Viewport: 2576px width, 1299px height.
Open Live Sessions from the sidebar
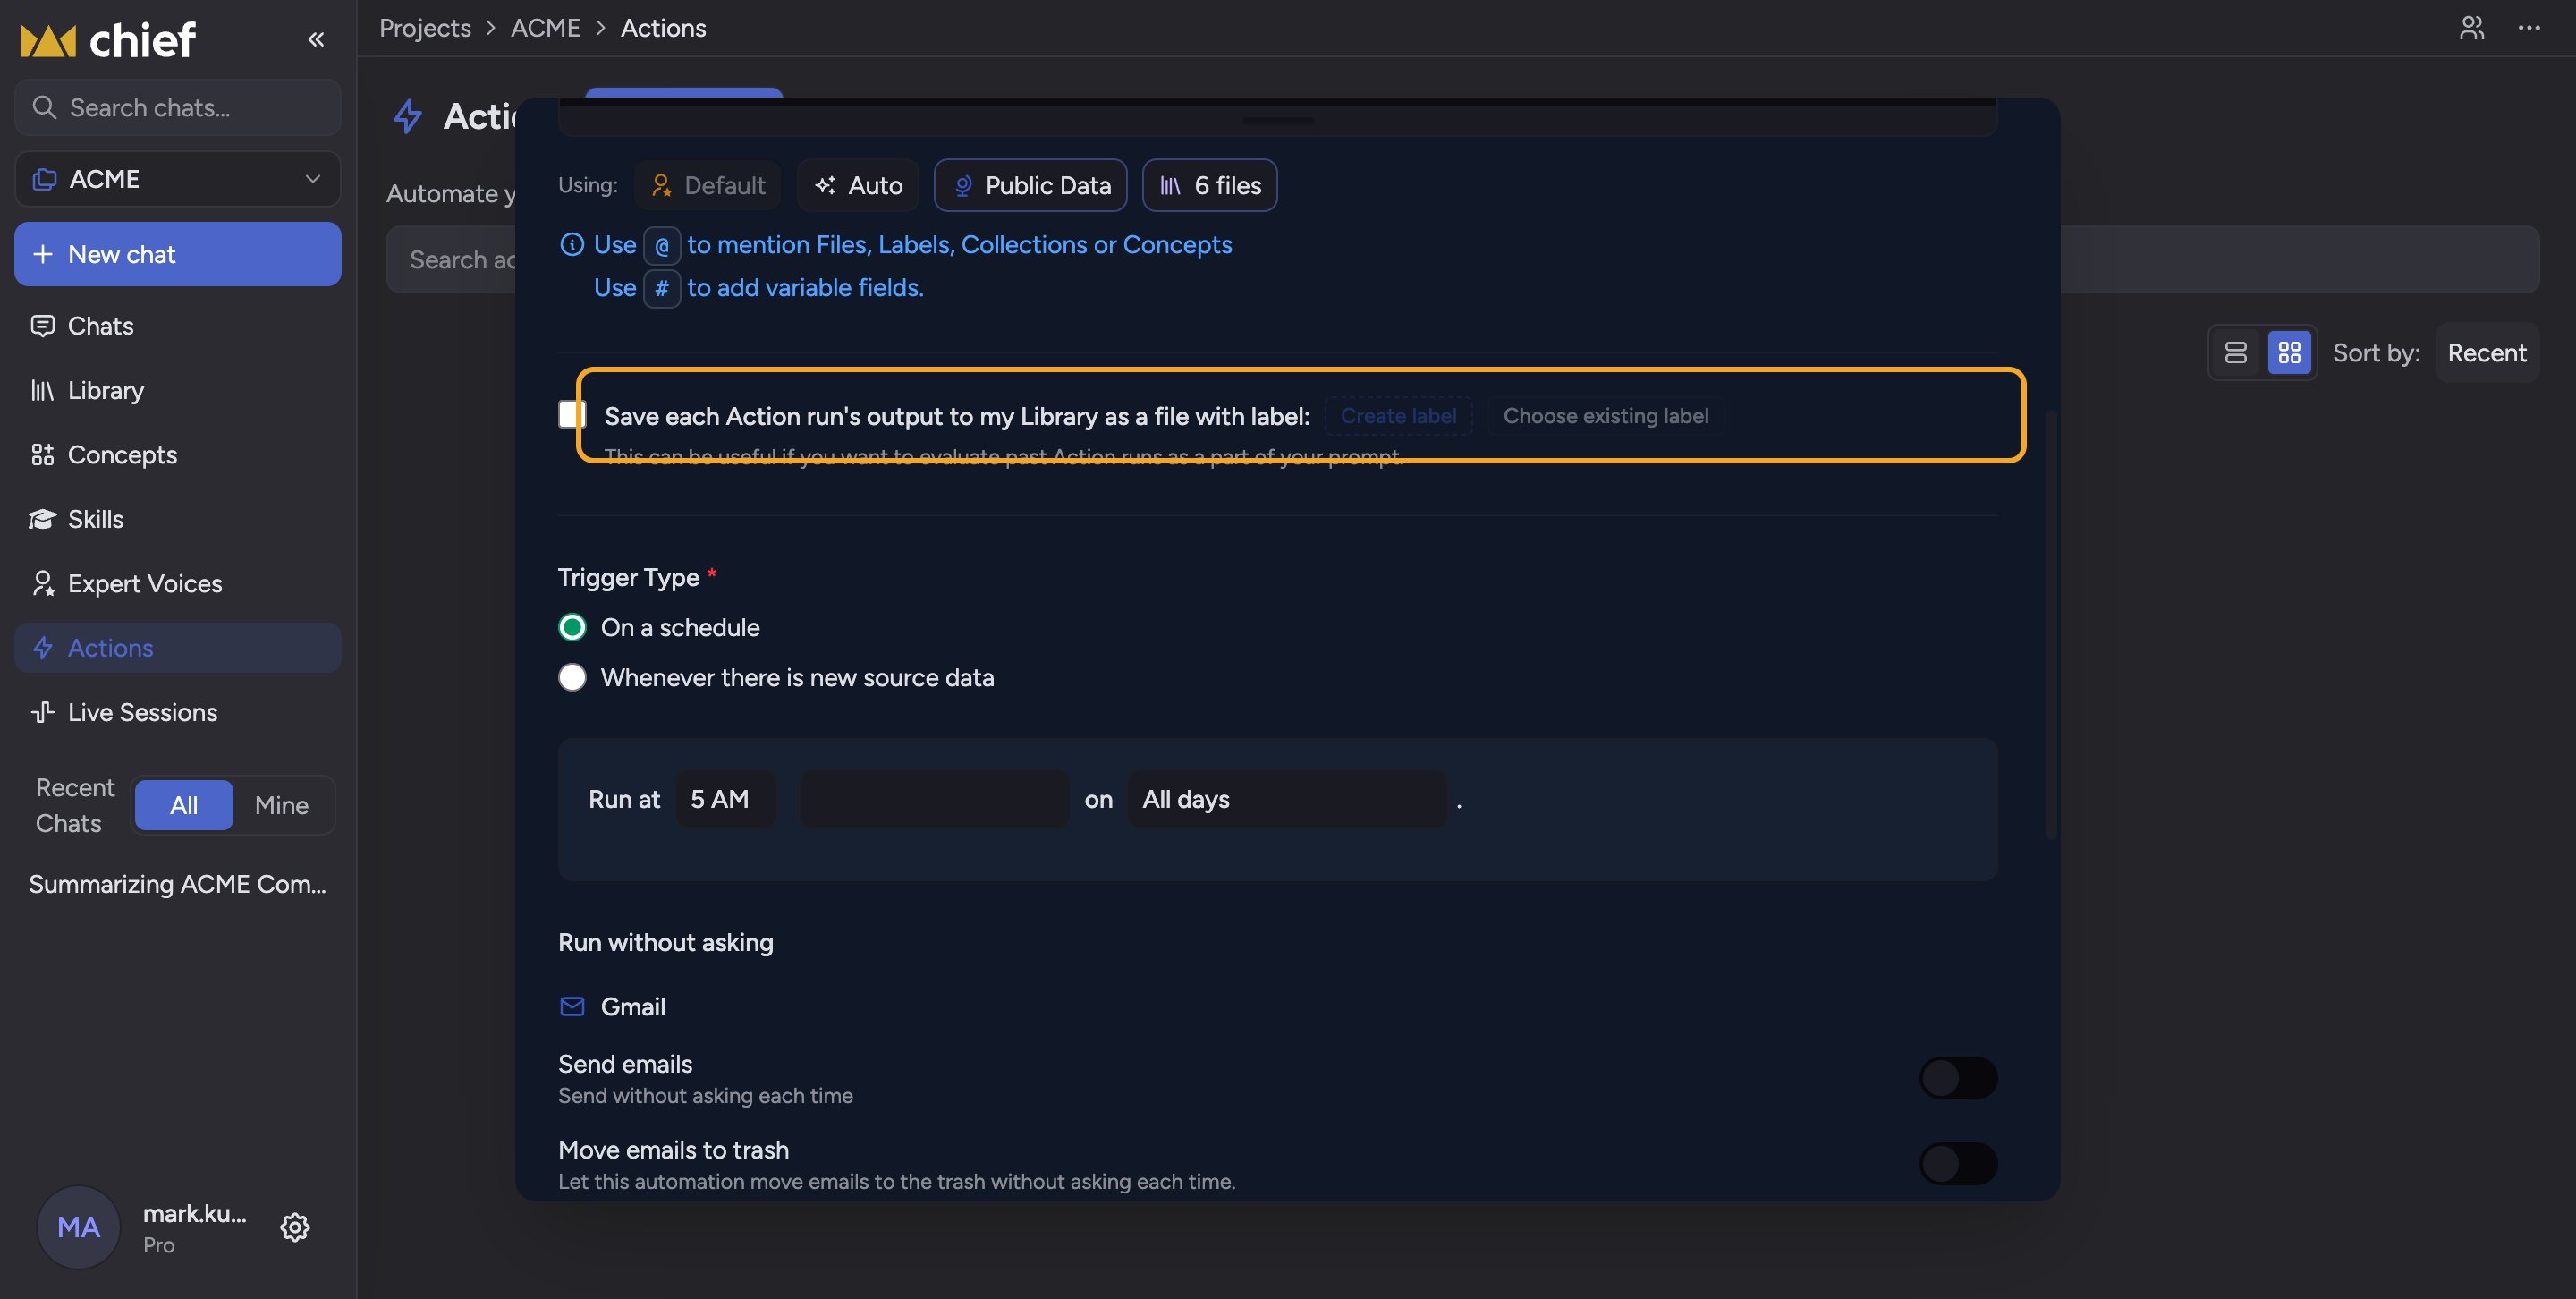[178, 712]
